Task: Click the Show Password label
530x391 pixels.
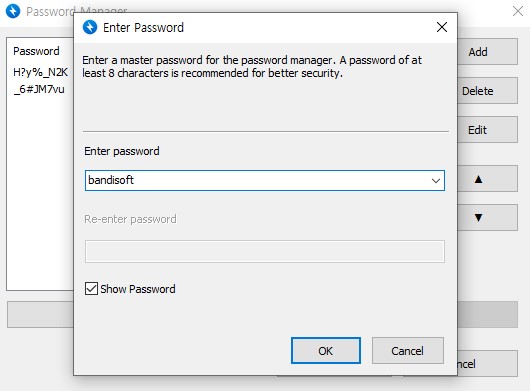Action: coord(138,289)
